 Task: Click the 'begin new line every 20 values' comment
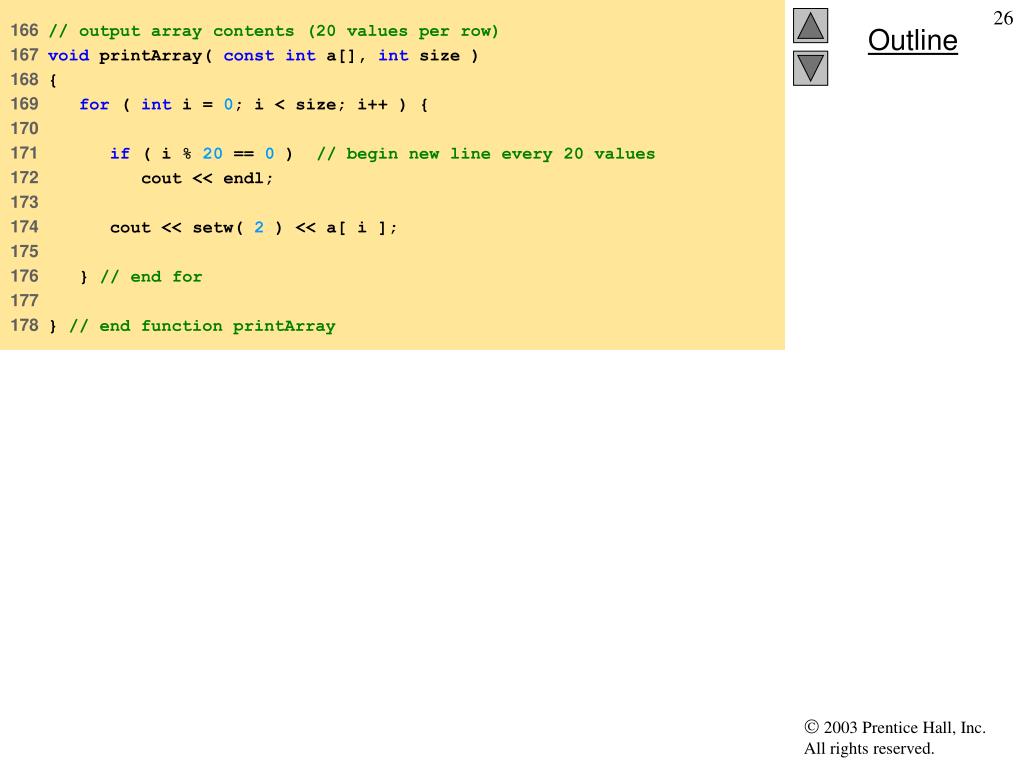click(486, 154)
